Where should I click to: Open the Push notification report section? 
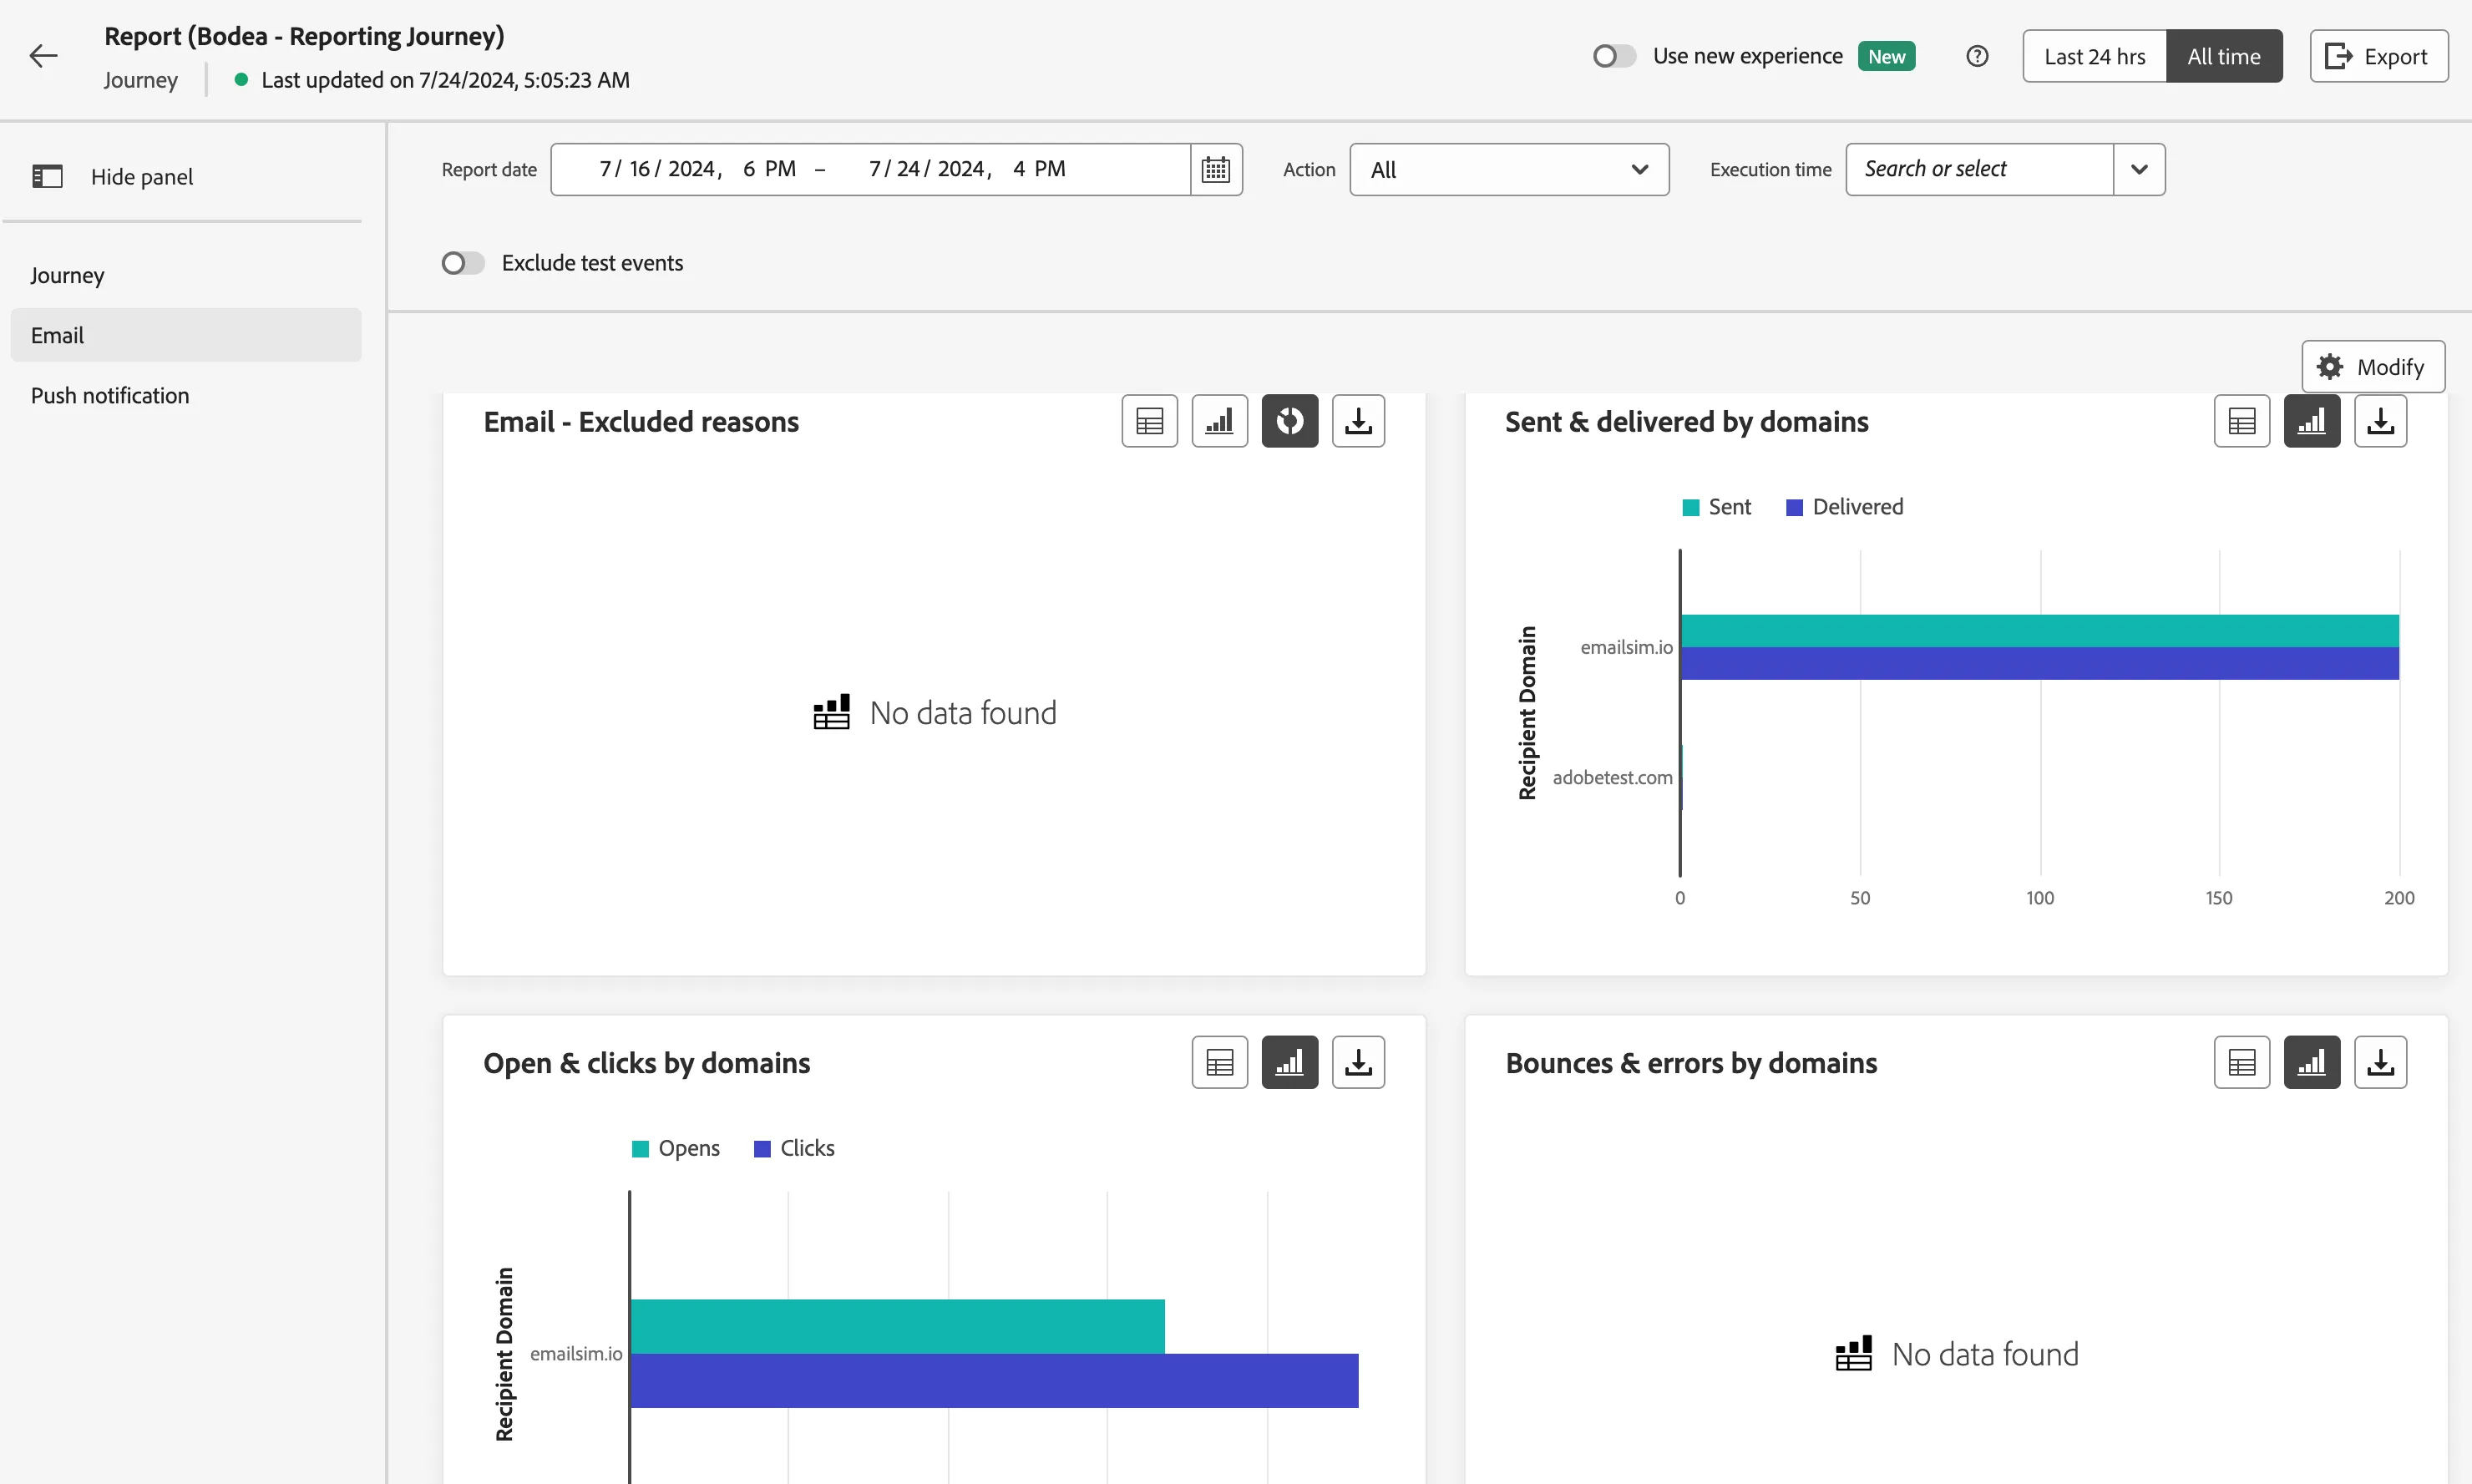pyautogui.click(x=186, y=395)
